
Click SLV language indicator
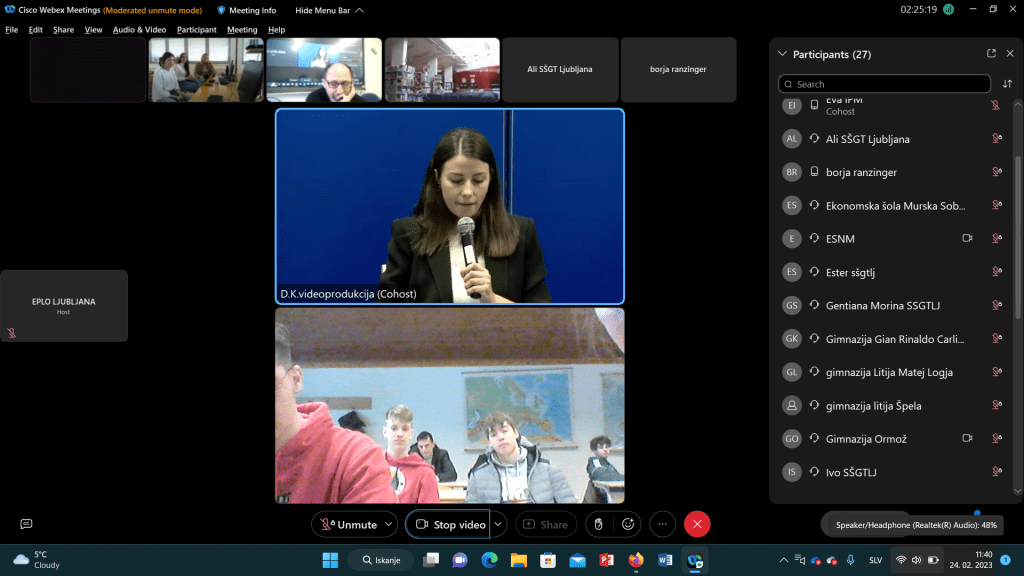click(875, 560)
